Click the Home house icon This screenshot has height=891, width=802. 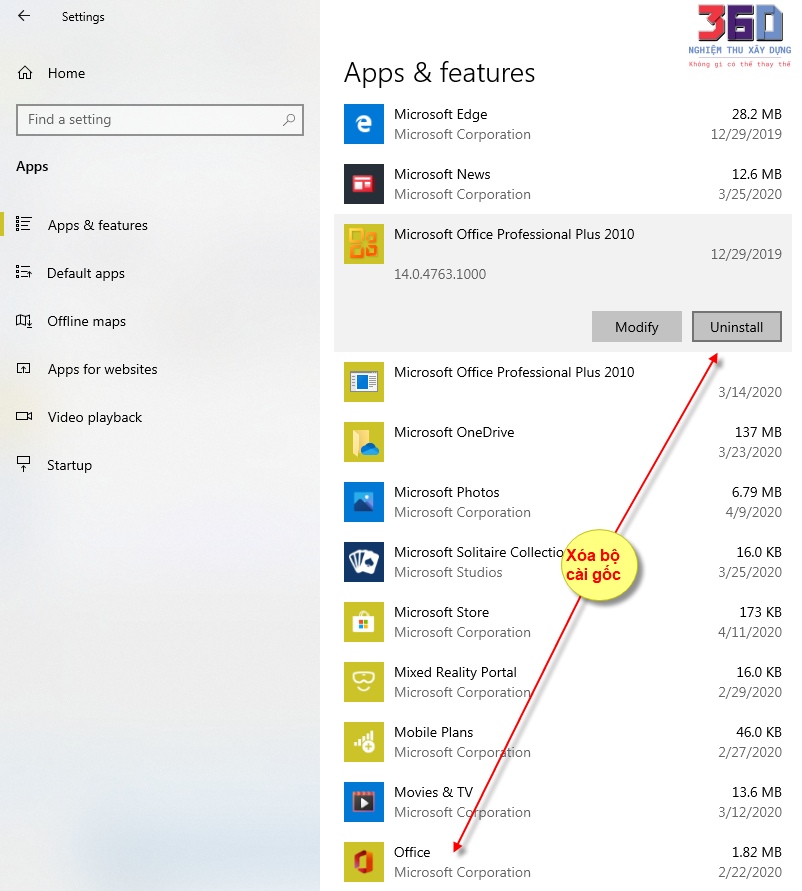tap(25, 73)
